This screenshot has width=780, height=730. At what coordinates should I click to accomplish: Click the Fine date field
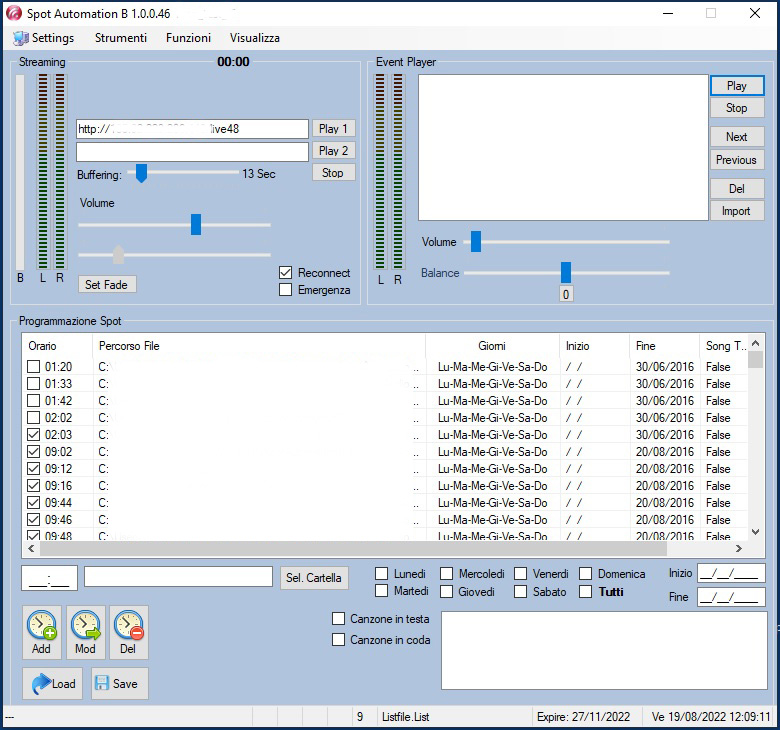731,597
